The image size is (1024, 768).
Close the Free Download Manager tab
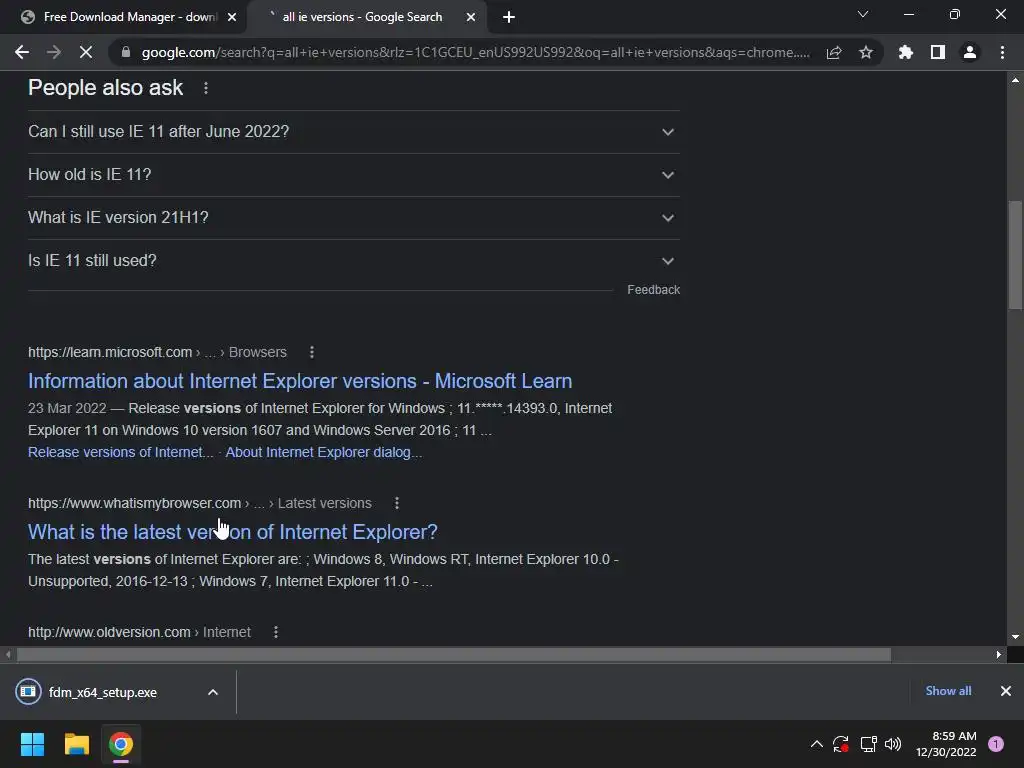point(232,17)
